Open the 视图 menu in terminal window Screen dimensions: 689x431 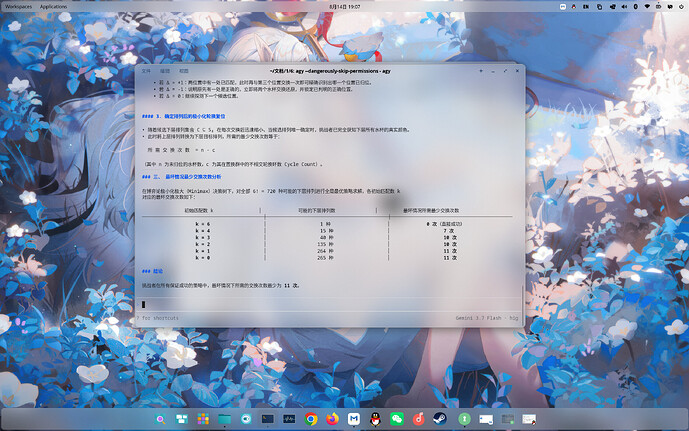pyautogui.click(x=184, y=71)
